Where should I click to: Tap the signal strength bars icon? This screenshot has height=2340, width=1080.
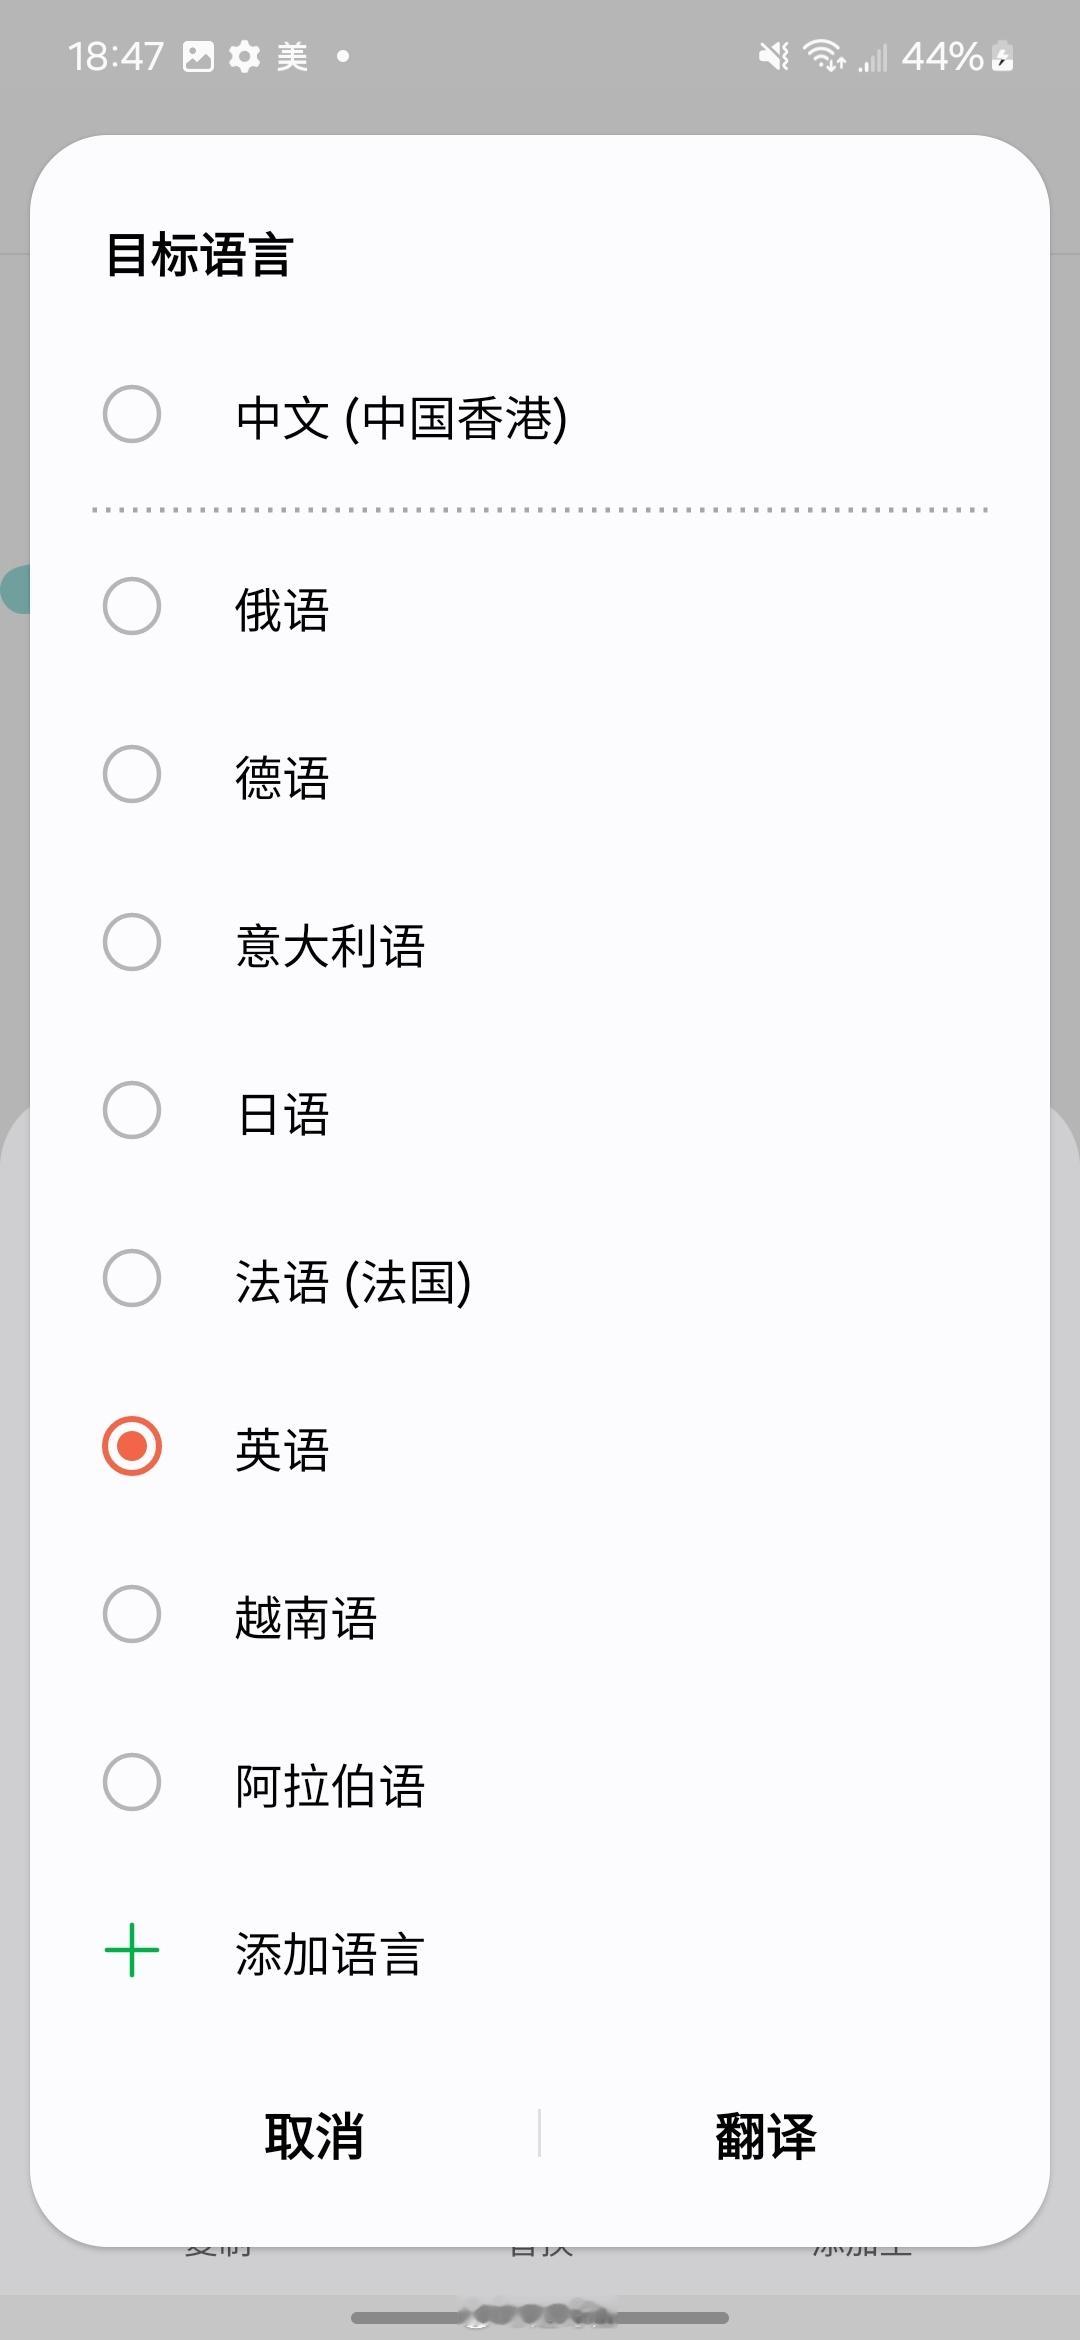[873, 58]
